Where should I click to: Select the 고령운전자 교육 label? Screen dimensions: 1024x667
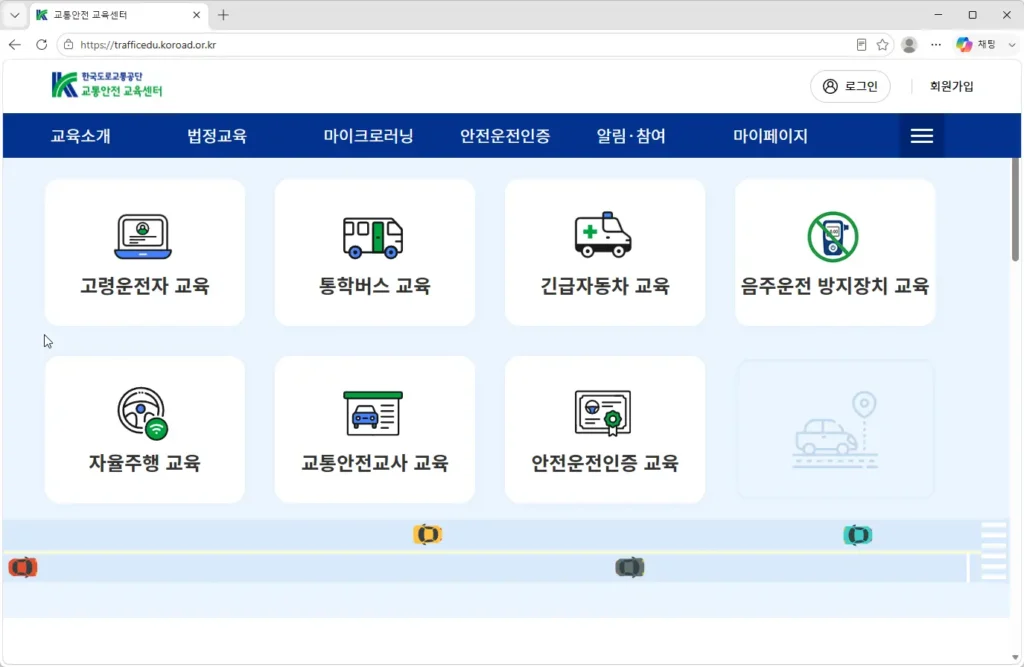144,285
